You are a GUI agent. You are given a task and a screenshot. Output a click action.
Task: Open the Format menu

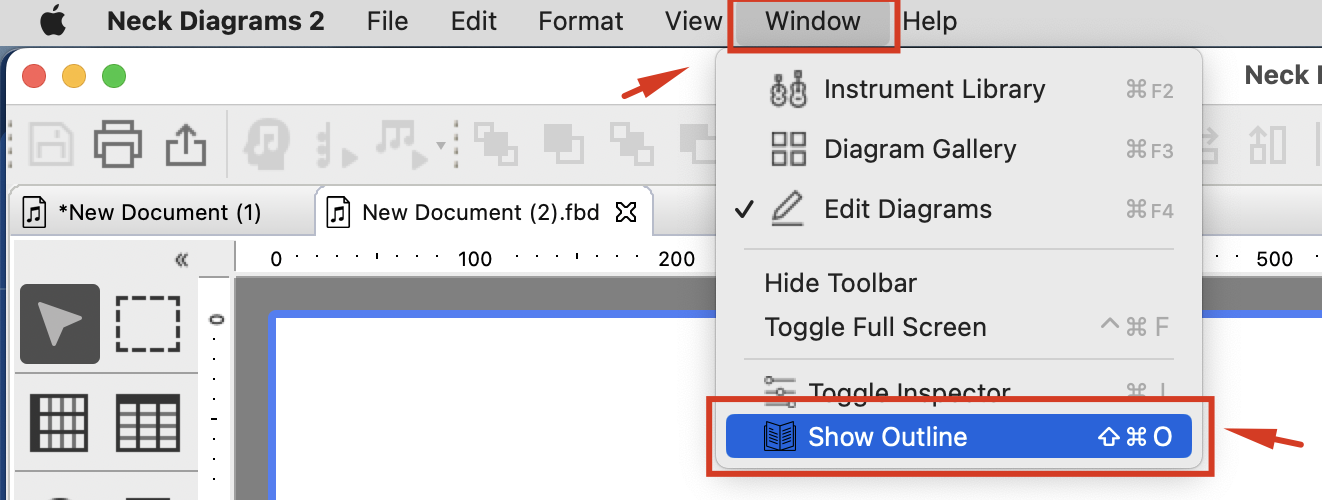tap(580, 21)
